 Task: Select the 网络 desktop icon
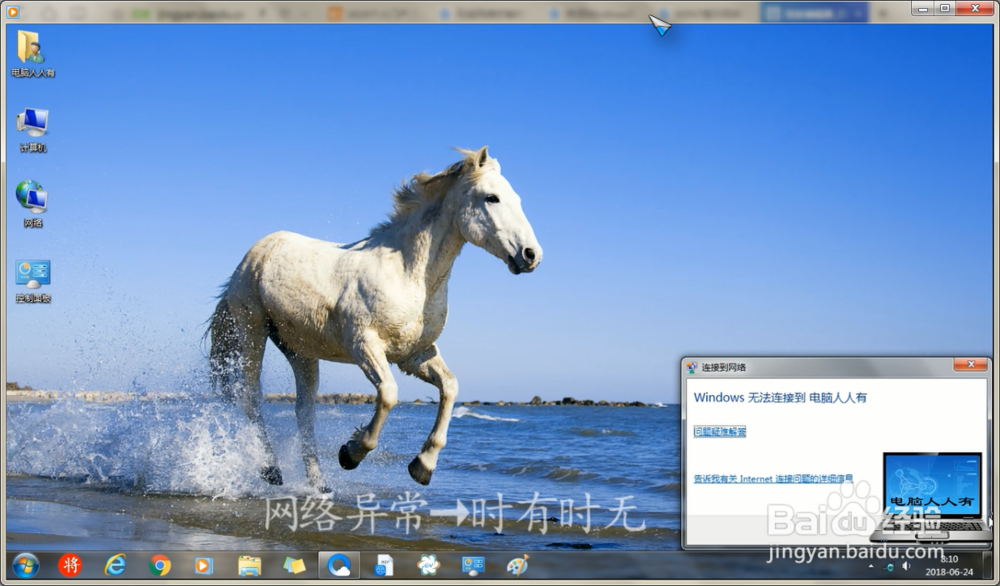pos(33,204)
